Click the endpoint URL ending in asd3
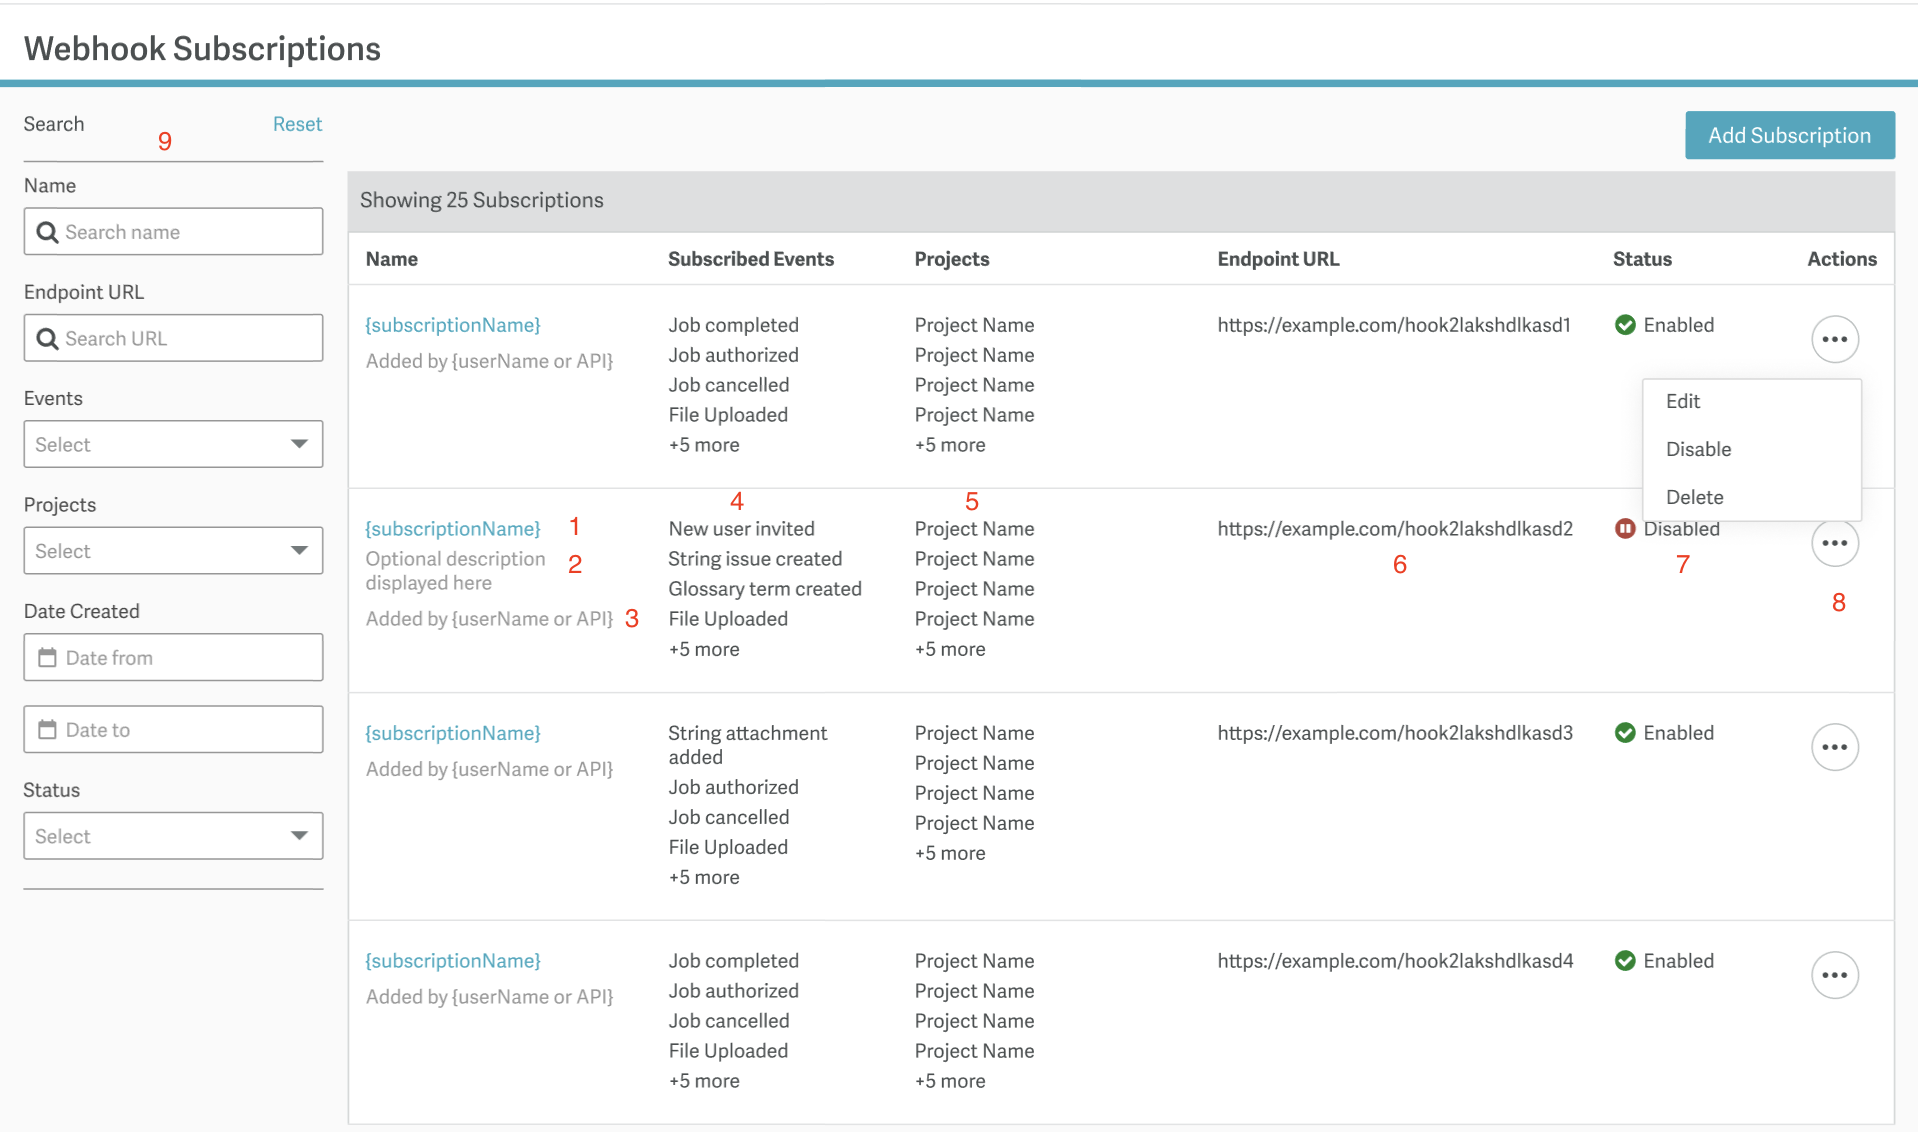 coord(1394,732)
